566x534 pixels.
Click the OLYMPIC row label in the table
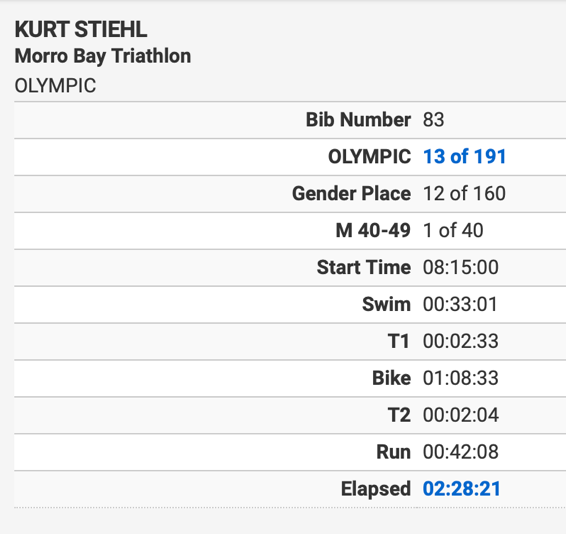pyautogui.click(x=369, y=156)
